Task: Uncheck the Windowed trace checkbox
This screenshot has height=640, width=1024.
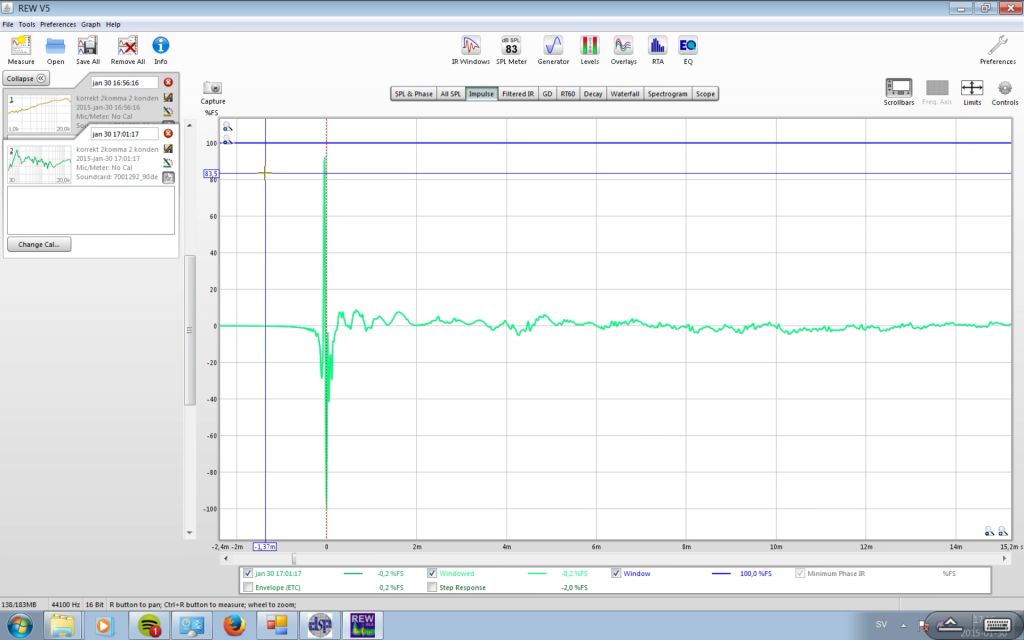Action: tap(432, 573)
